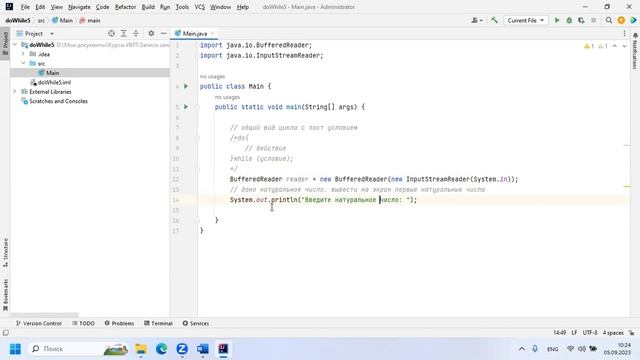Collapse all in Project panel
Image resolution: width=640 pixels, height=360 pixels.
pyautogui.click(x=136, y=33)
